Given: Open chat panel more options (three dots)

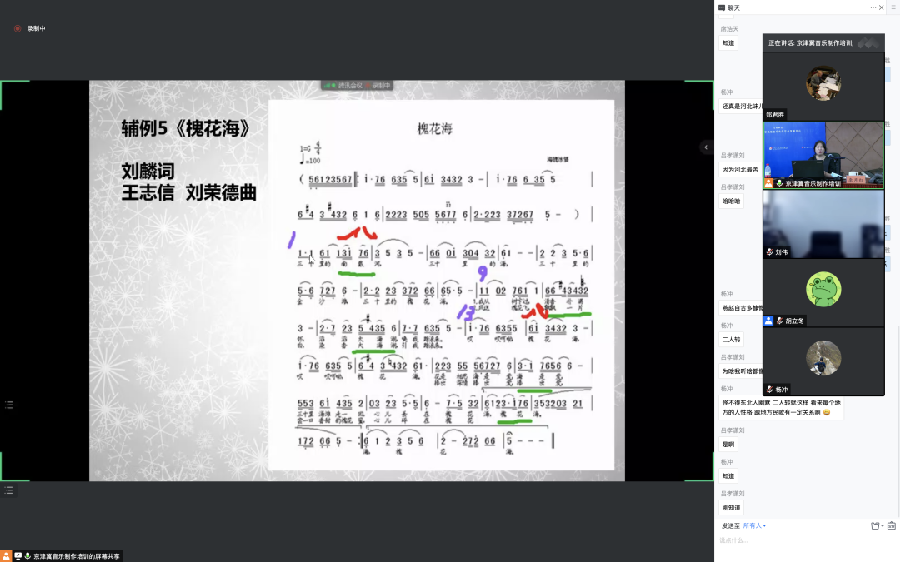Looking at the screenshot, I should (874, 7).
